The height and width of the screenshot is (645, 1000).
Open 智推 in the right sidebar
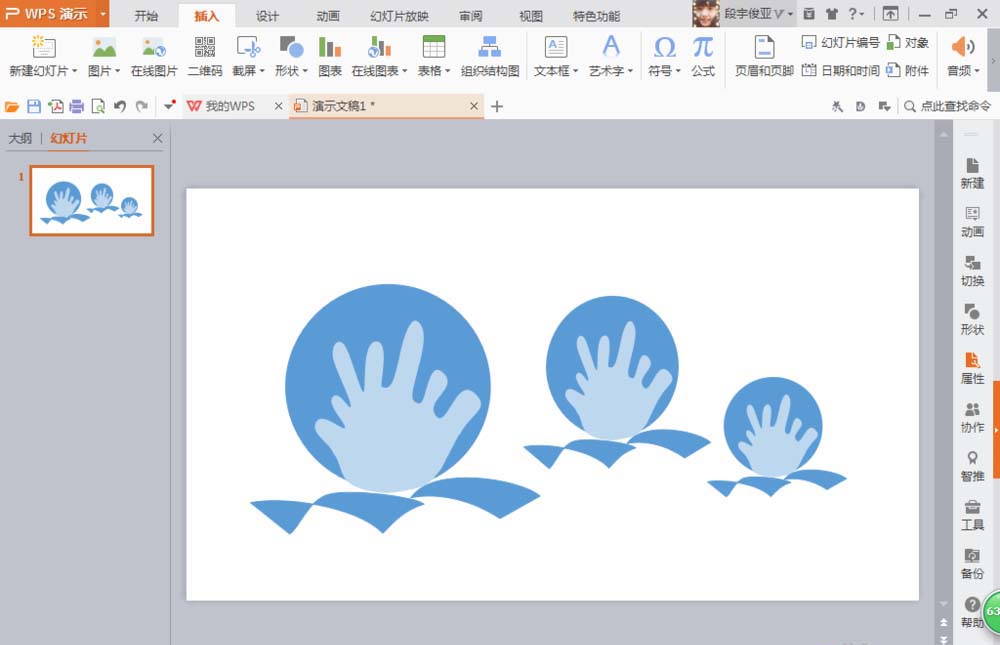972,466
